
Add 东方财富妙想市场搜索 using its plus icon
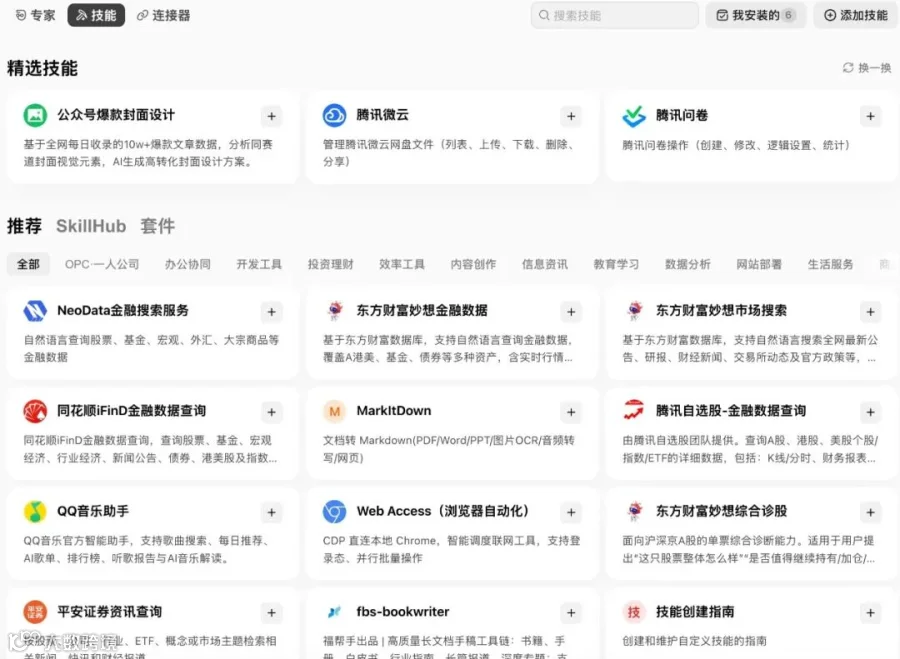pos(871,312)
